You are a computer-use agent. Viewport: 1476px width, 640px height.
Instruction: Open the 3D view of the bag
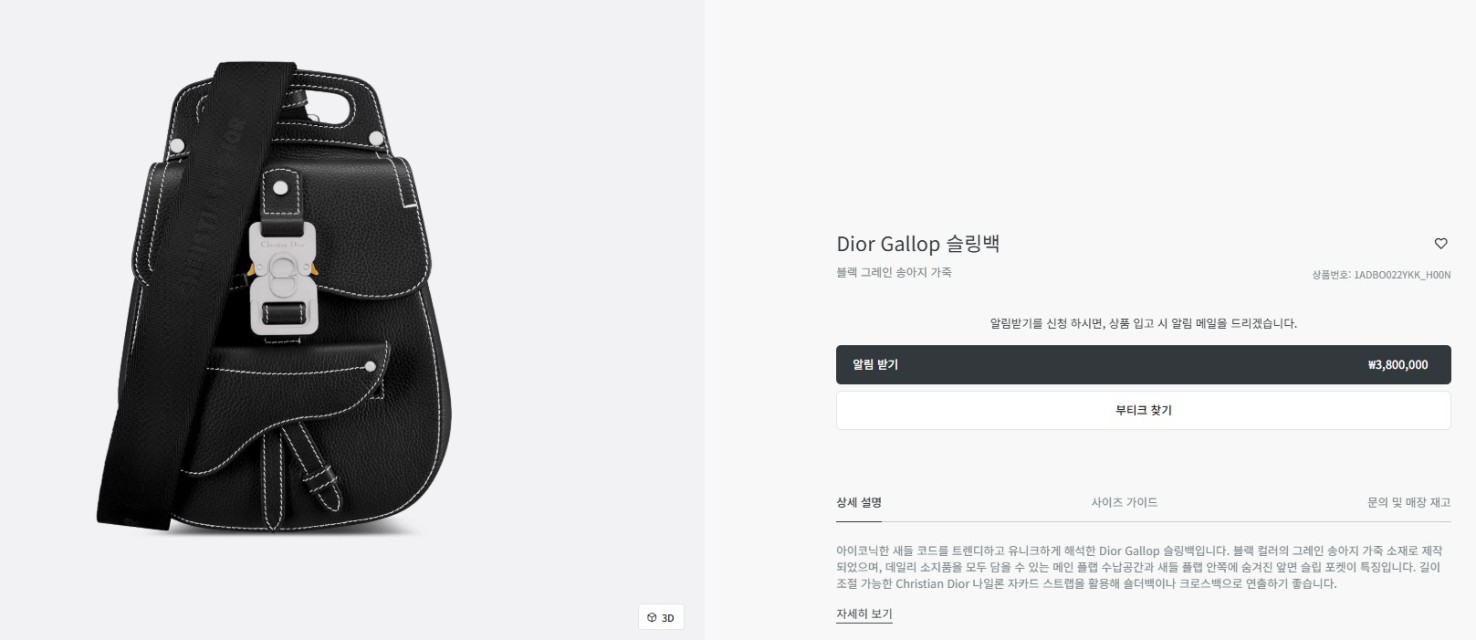coord(661,617)
